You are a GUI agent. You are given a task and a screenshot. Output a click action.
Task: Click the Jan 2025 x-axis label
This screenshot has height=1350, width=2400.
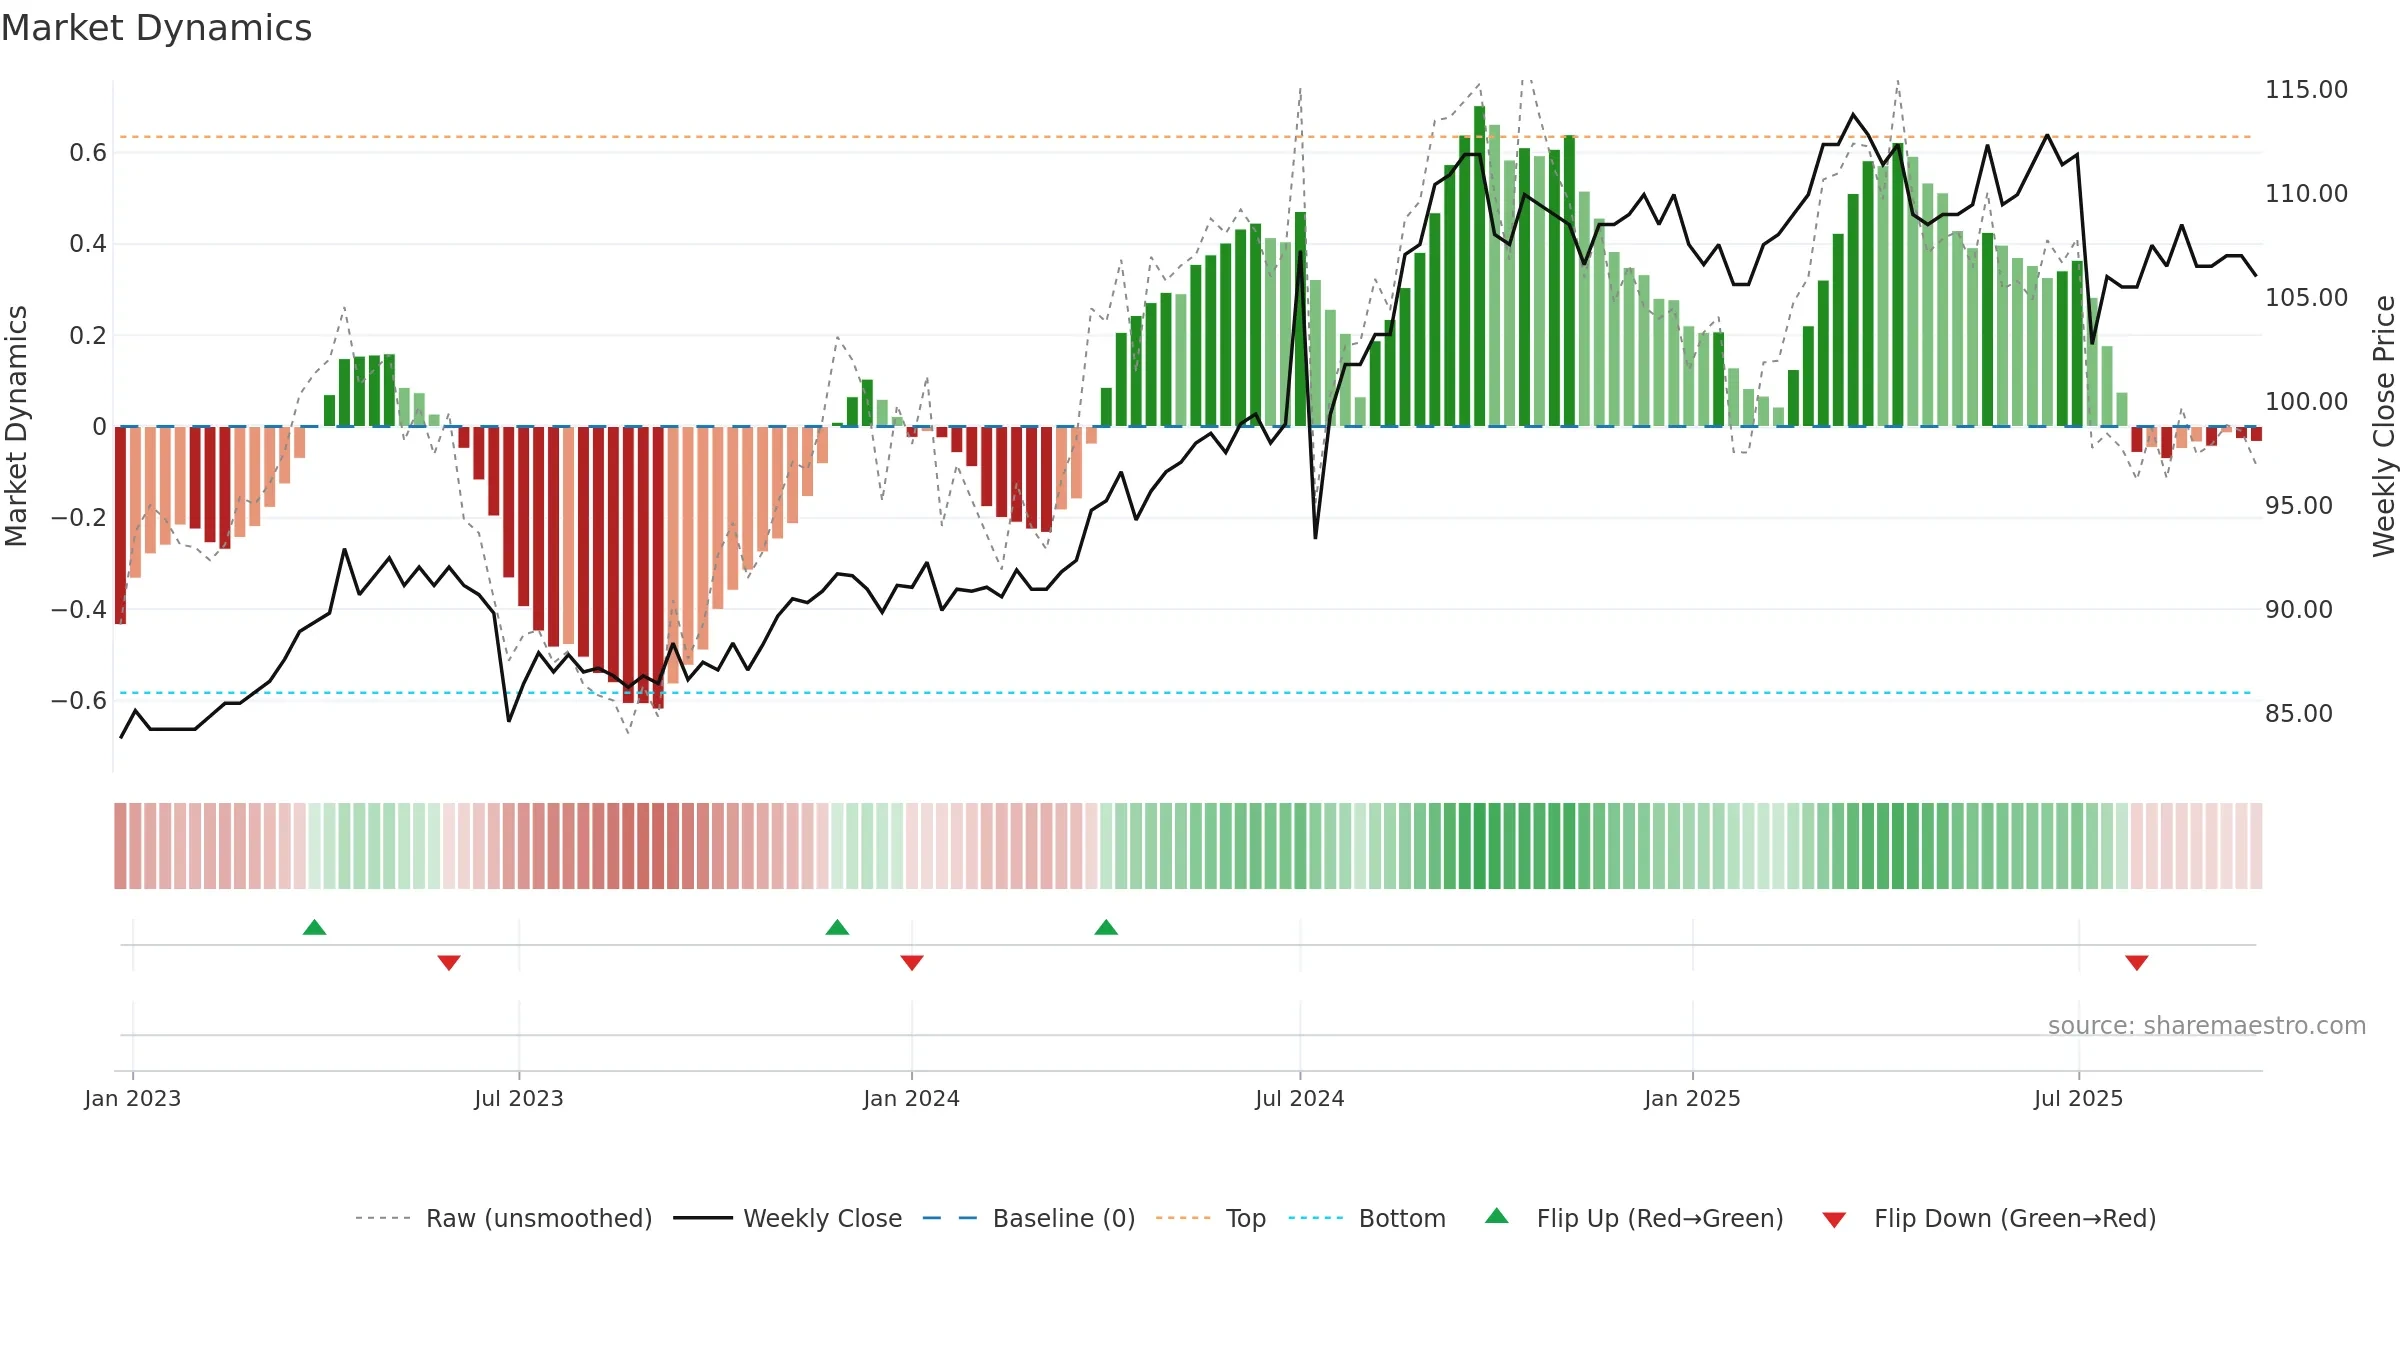[1693, 1098]
